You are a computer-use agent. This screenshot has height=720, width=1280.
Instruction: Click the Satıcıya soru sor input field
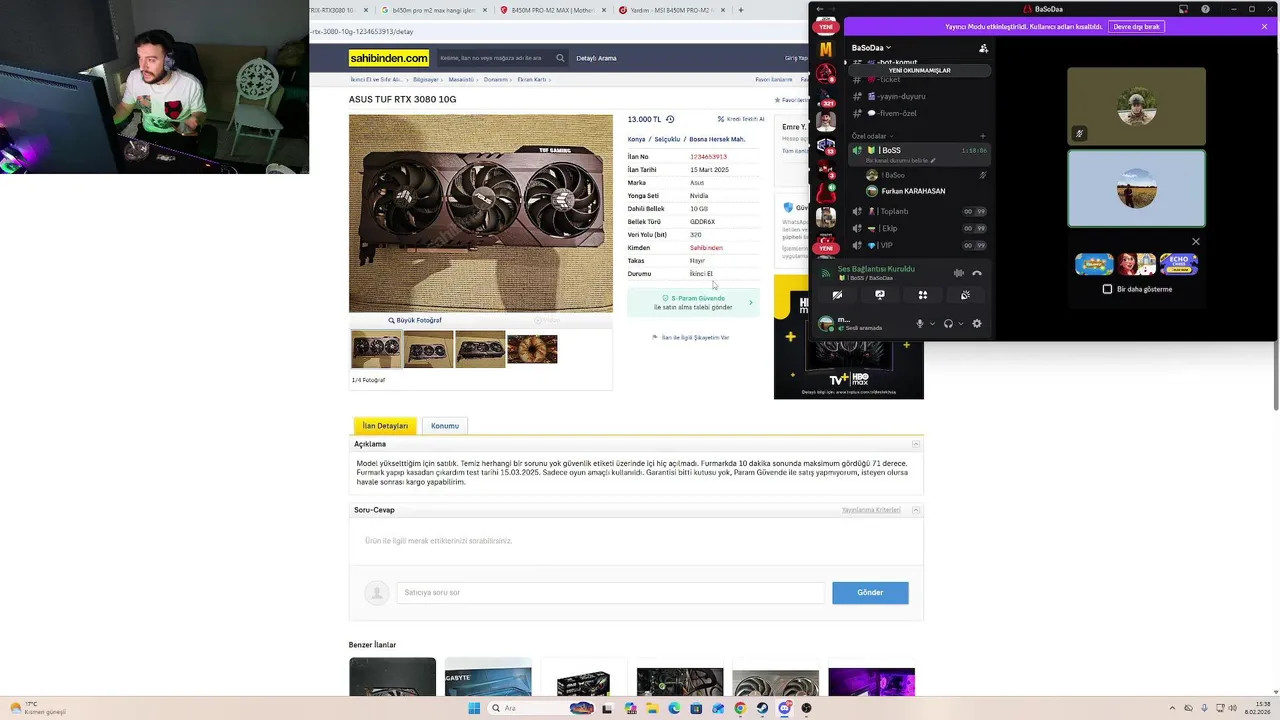610,593
